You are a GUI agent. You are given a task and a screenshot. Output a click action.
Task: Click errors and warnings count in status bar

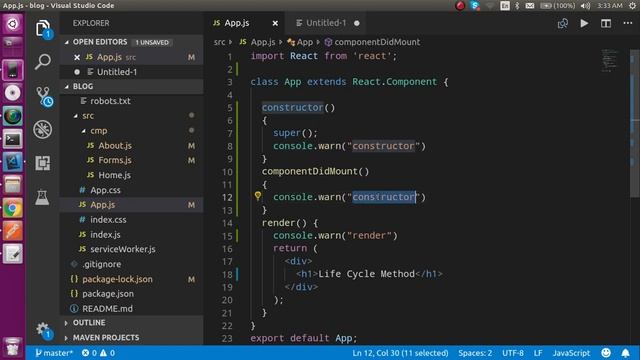pyautogui.click(x=98, y=353)
